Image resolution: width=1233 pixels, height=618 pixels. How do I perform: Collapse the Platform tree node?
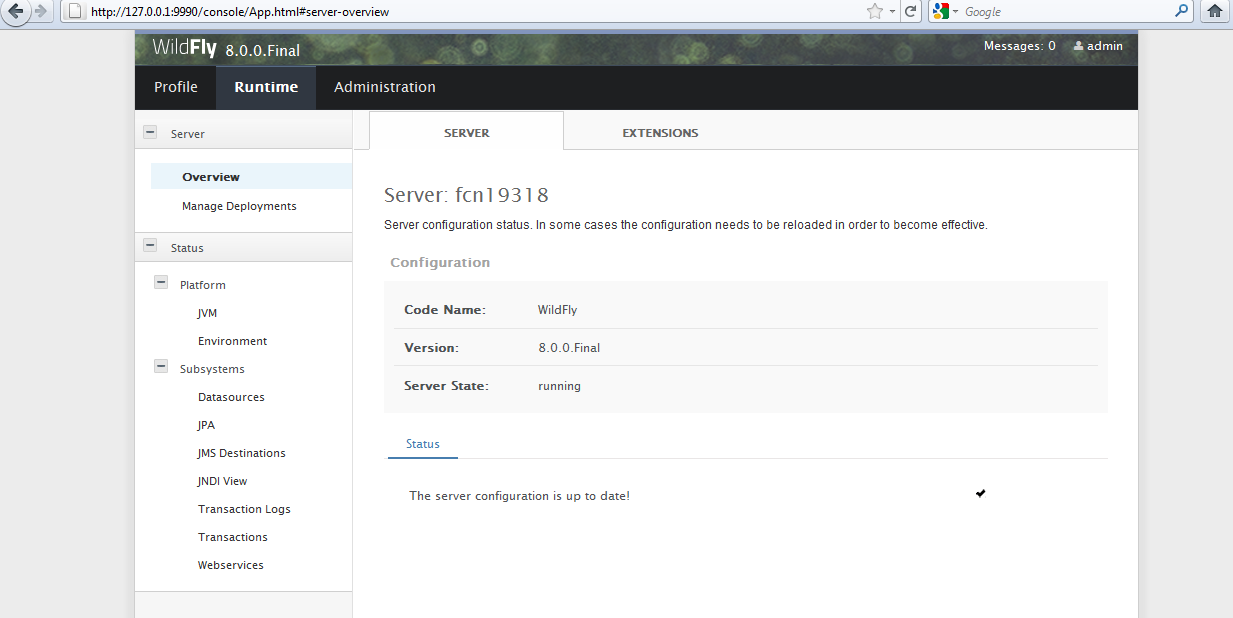coord(161,283)
